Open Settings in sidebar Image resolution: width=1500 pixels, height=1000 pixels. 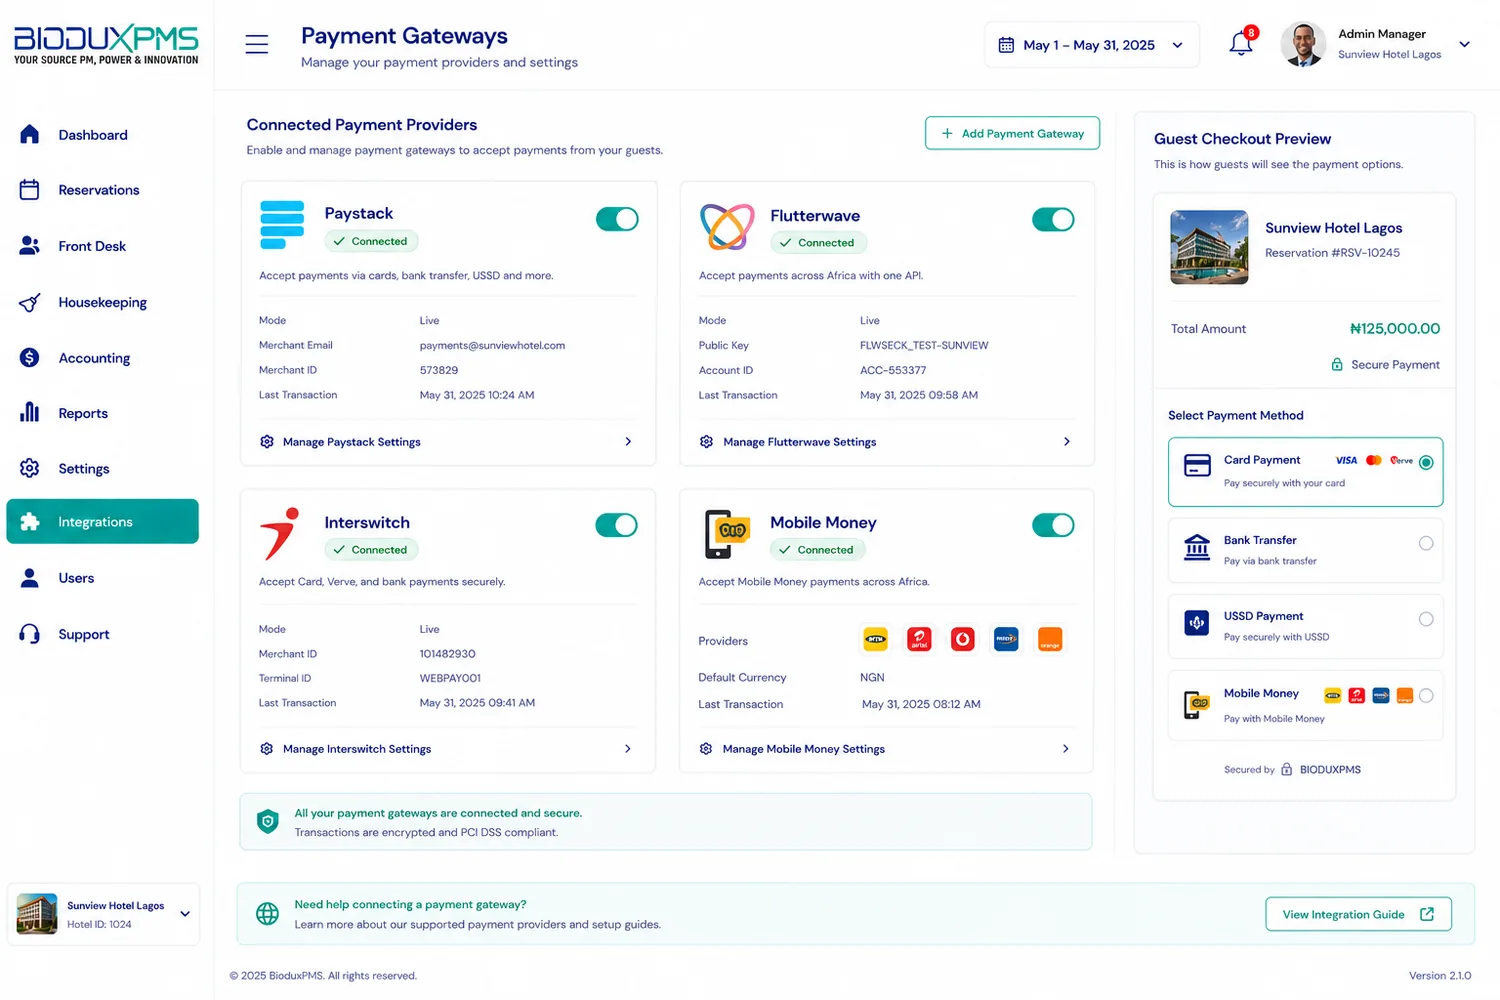102,468
